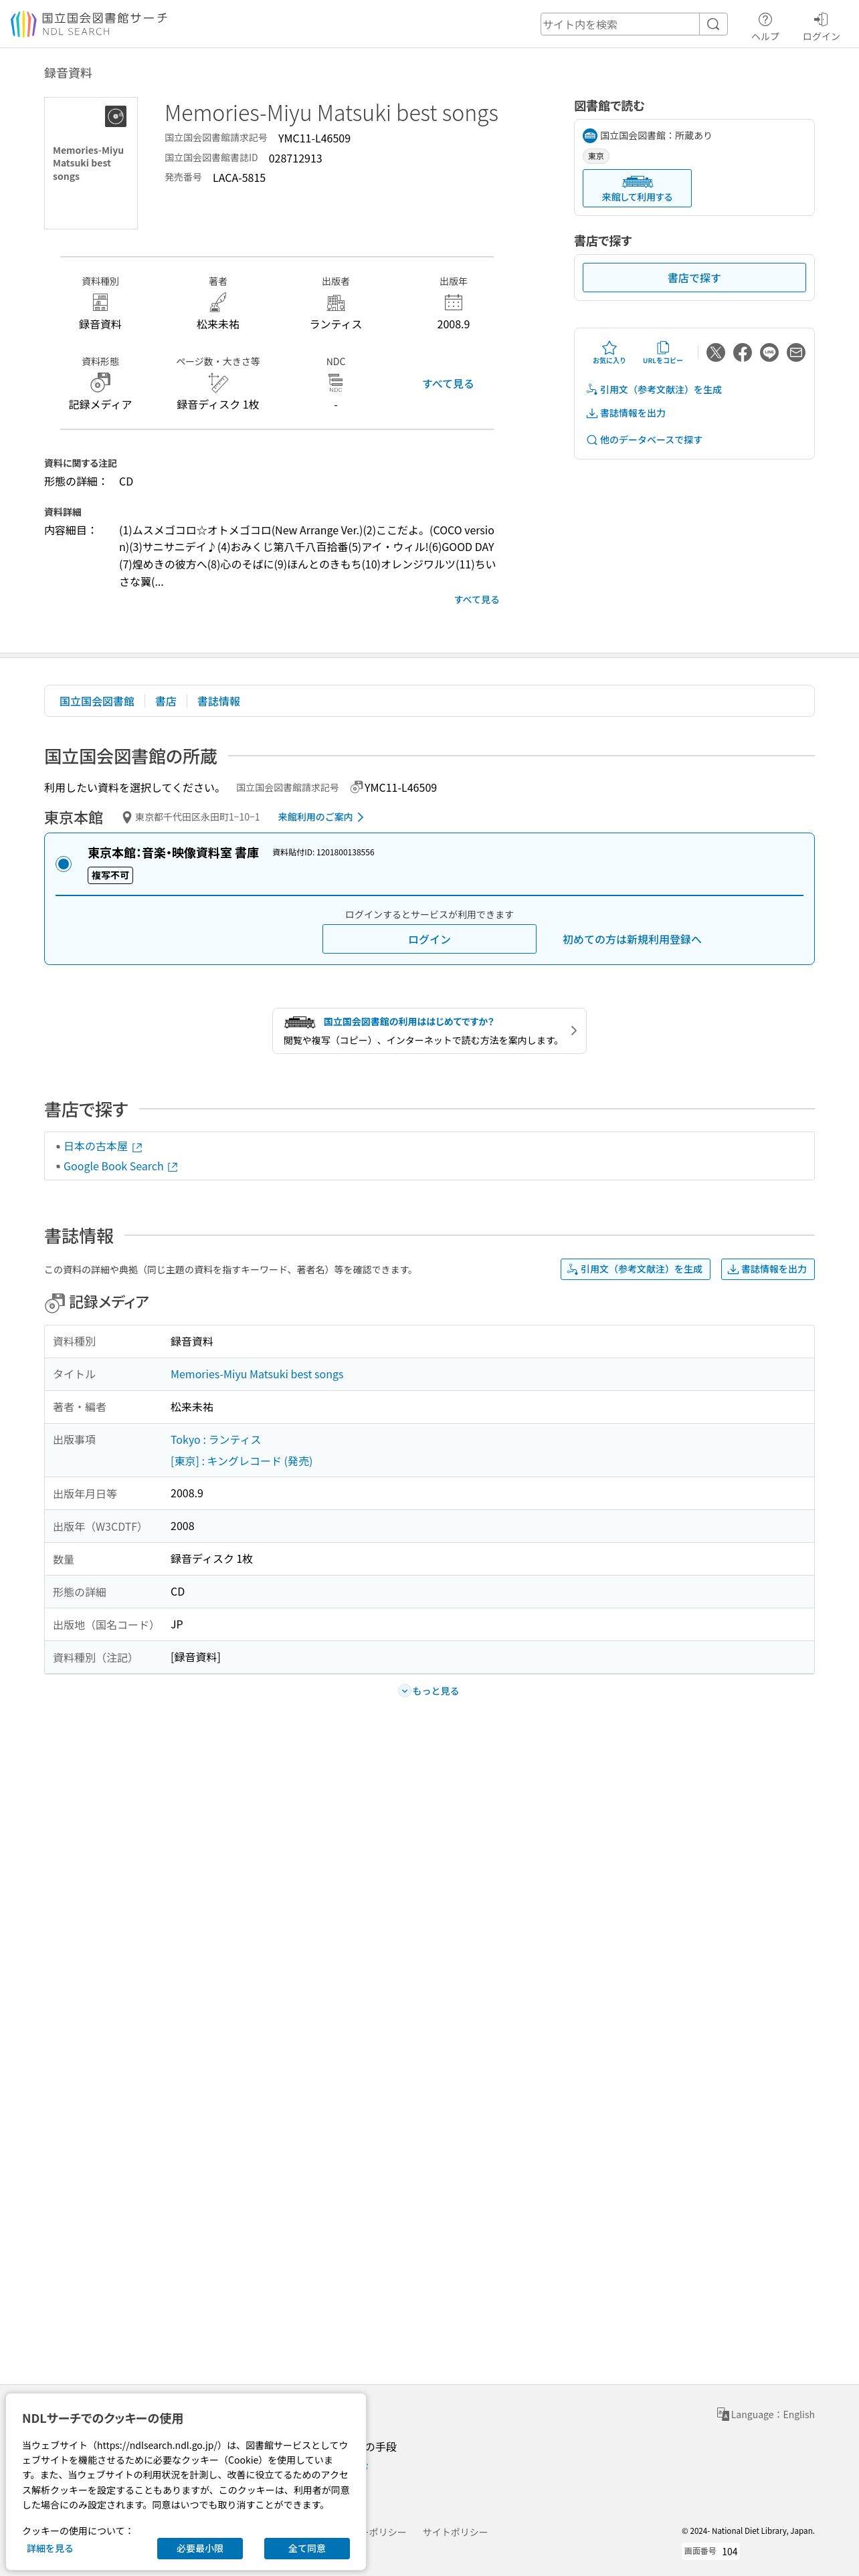Click the ページ数・大きさ等 ruler icon
The image size is (859, 2576).
click(218, 382)
